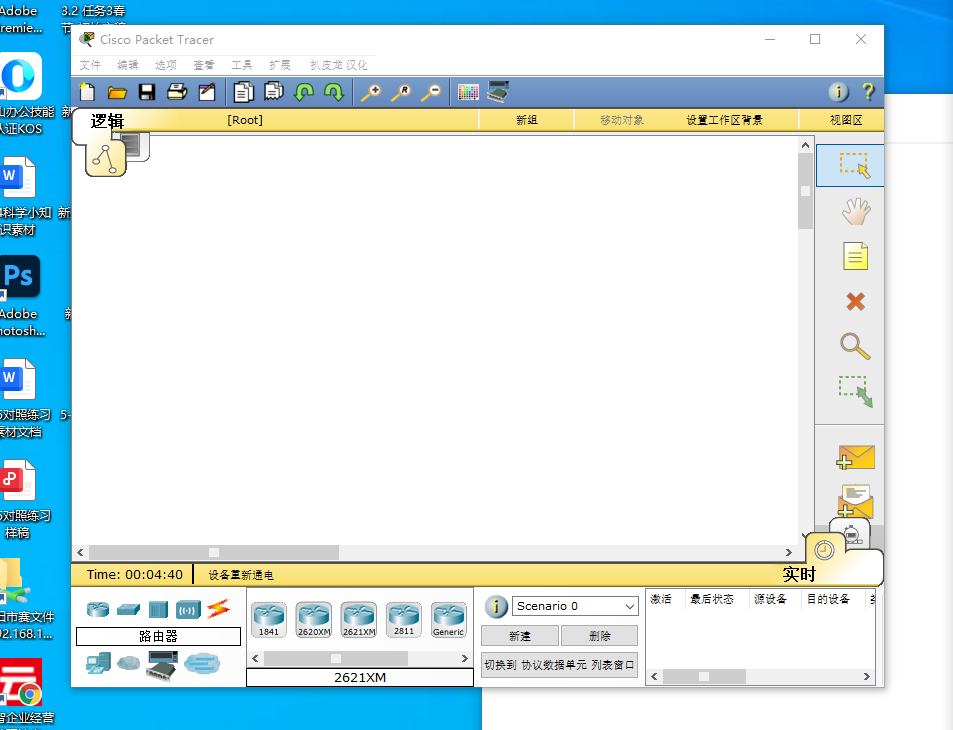Paste using the paste toolbar icon

pyautogui.click(x=274, y=92)
